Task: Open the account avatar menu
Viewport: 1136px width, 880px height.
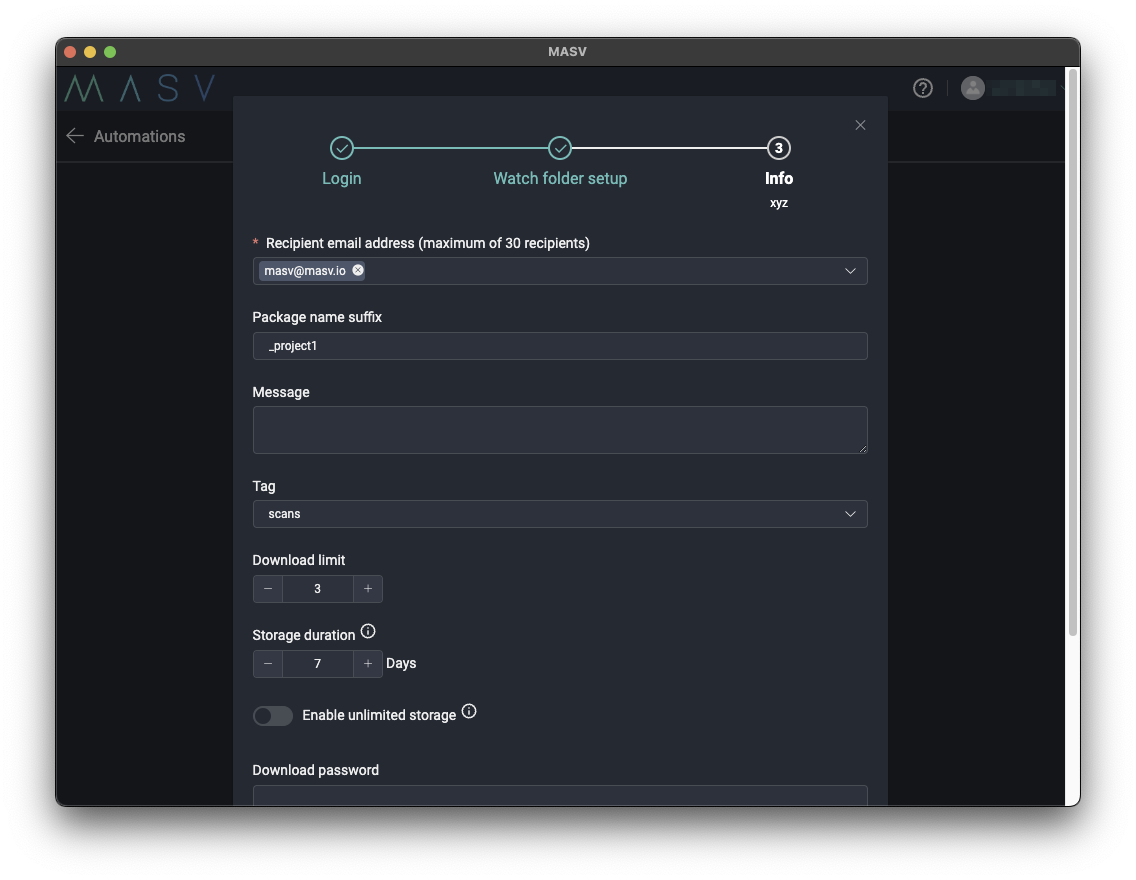Action: click(973, 88)
